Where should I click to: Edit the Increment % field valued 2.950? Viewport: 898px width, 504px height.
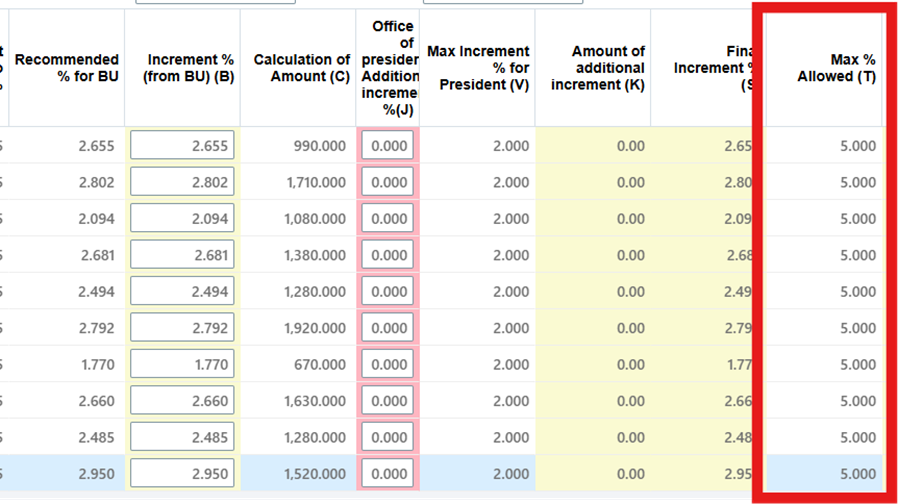(182, 474)
